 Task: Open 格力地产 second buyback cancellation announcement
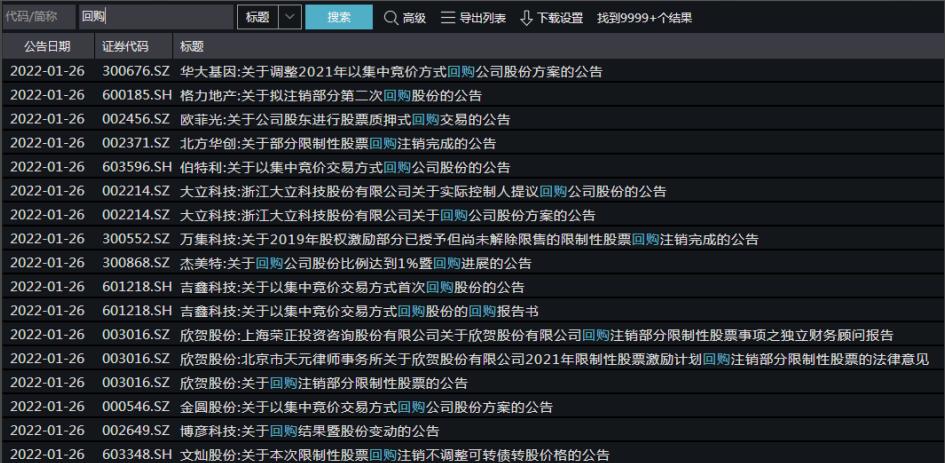[x=331, y=96]
